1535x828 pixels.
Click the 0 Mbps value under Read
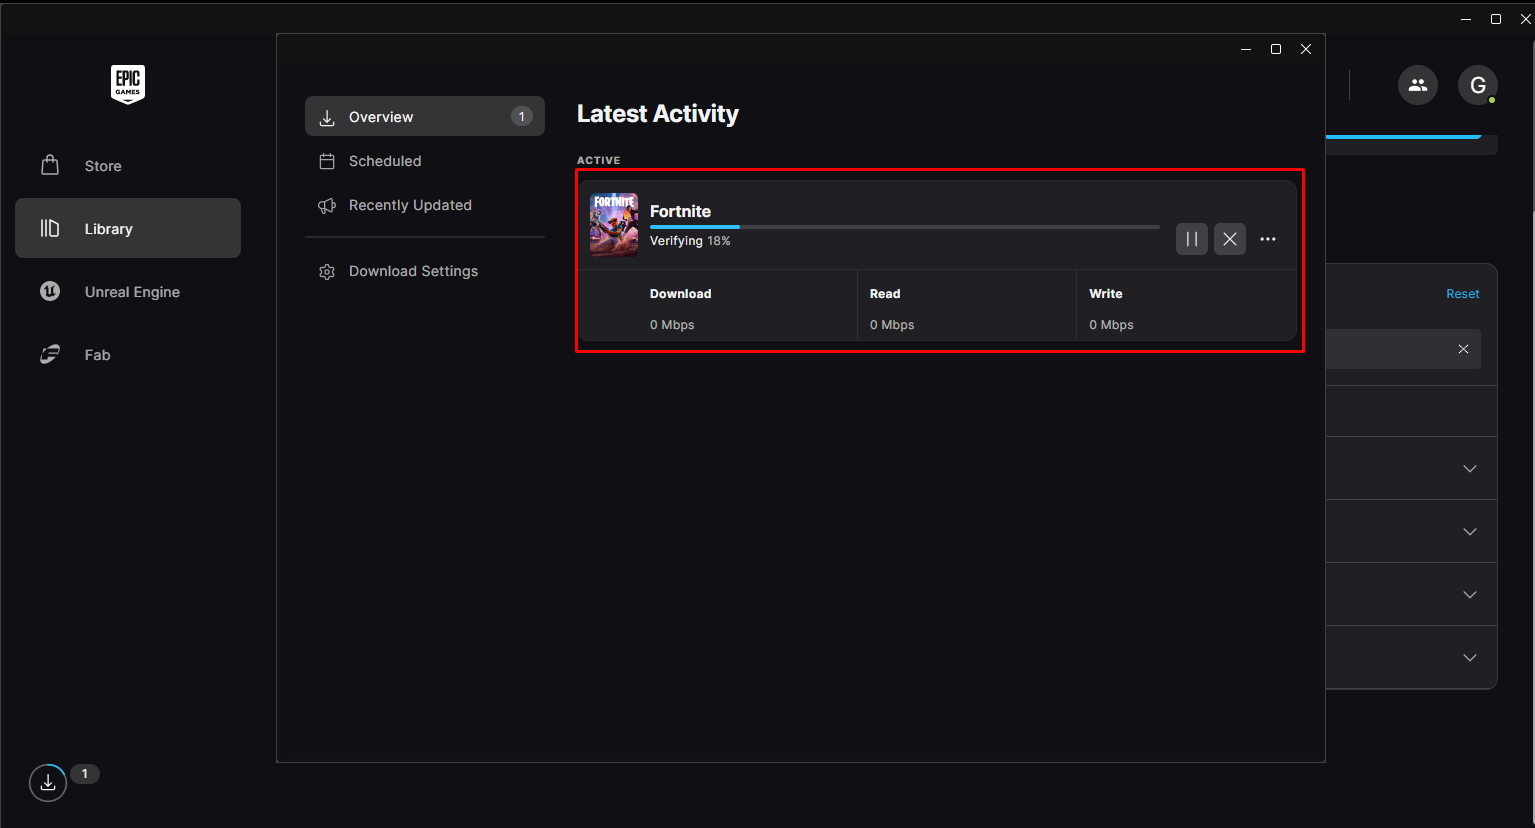pyautogui.click(x=892, y=325)
